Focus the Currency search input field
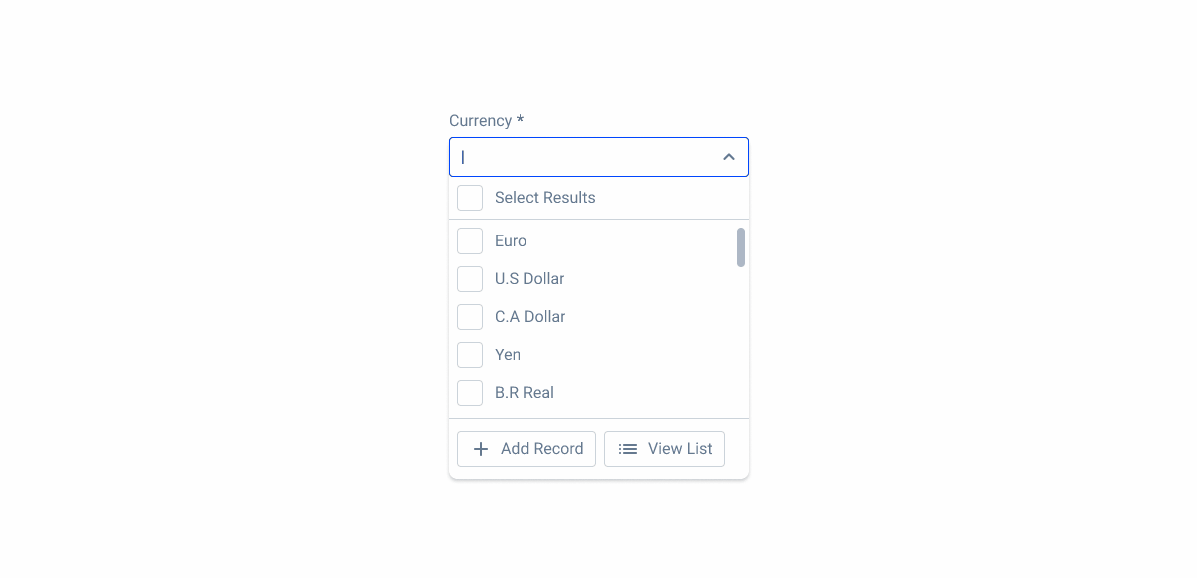 (585, 157)
